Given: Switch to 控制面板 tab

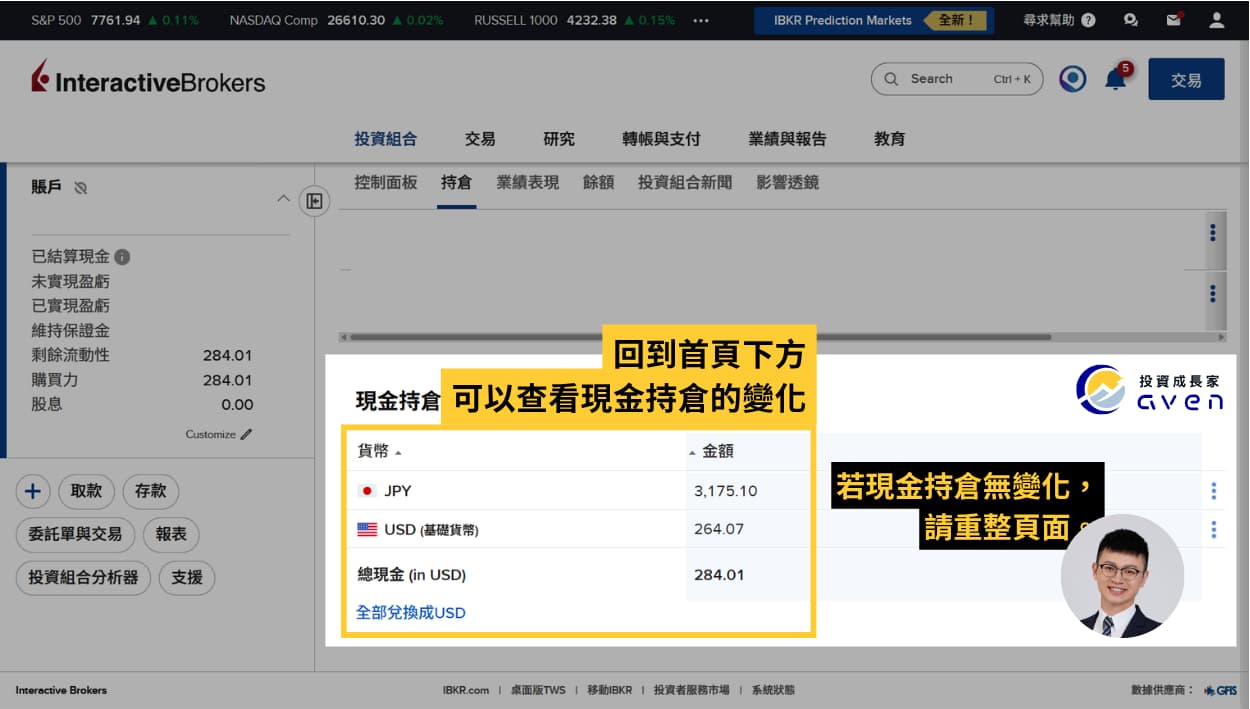Looking at the screenshot, I should tap(386, 182).
